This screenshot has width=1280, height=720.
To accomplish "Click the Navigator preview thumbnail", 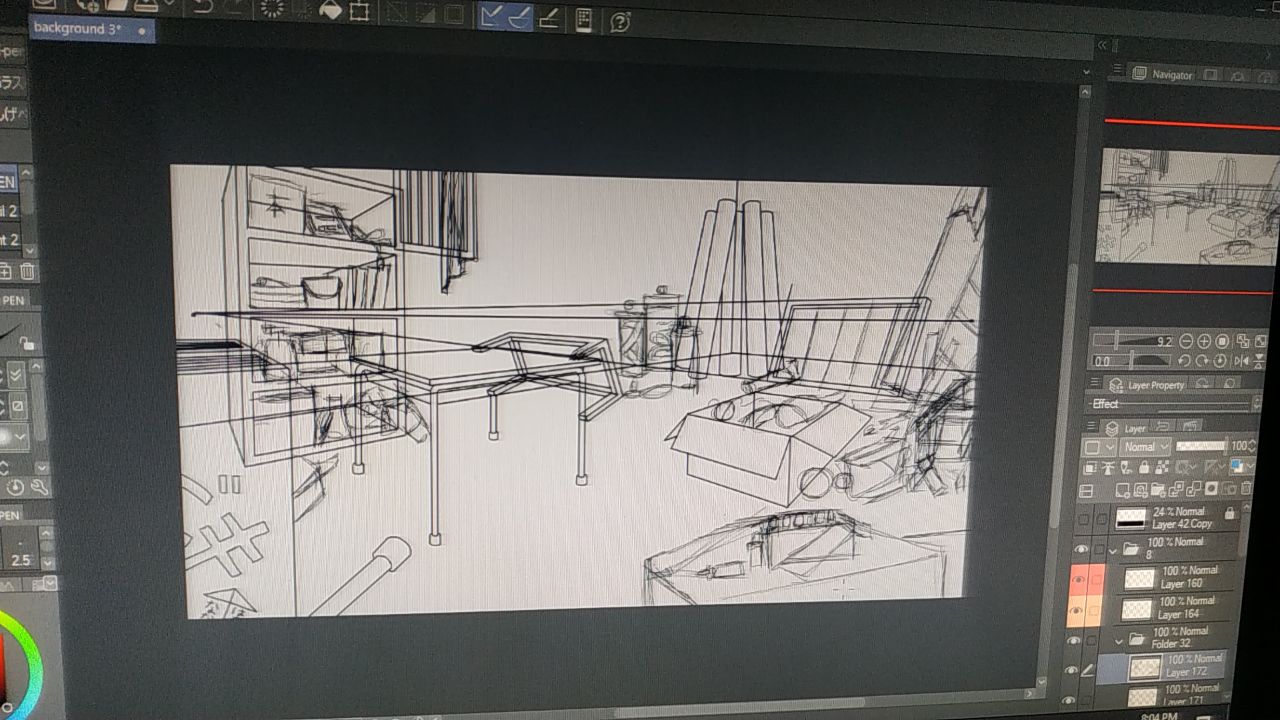I will 1187,207.
